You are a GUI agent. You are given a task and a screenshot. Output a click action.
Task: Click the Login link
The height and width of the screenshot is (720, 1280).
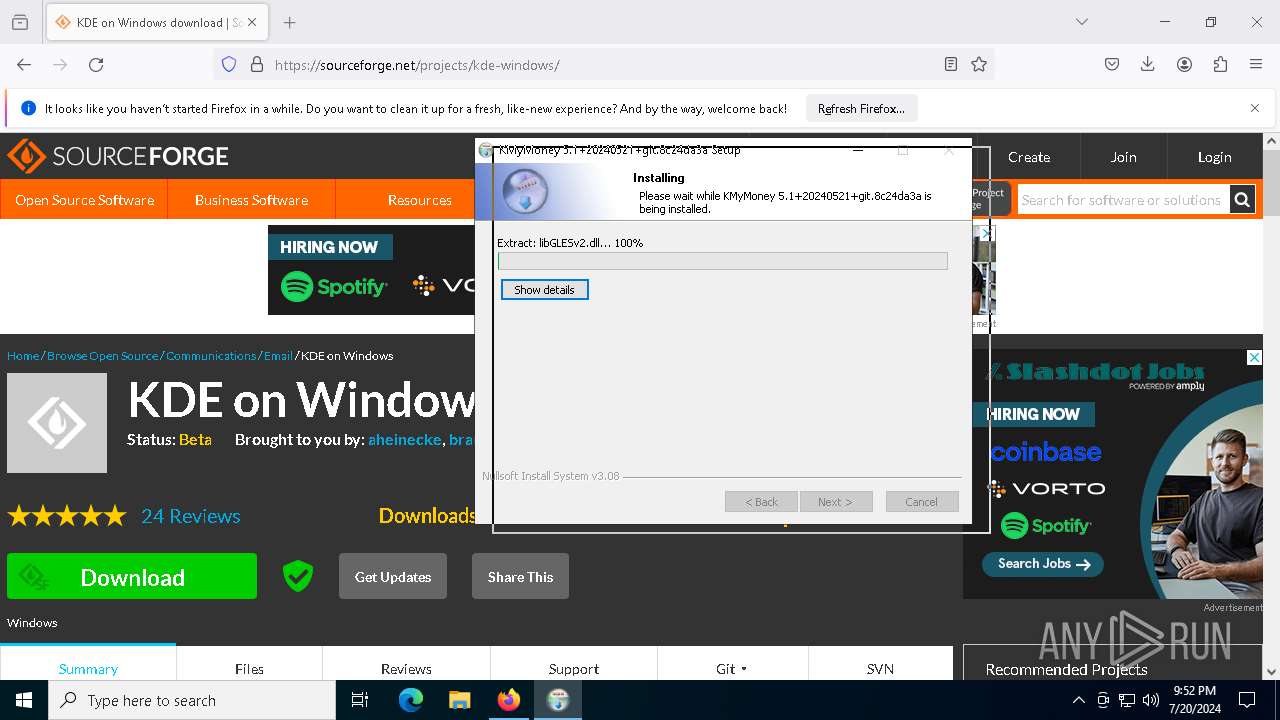point(1214,157)
